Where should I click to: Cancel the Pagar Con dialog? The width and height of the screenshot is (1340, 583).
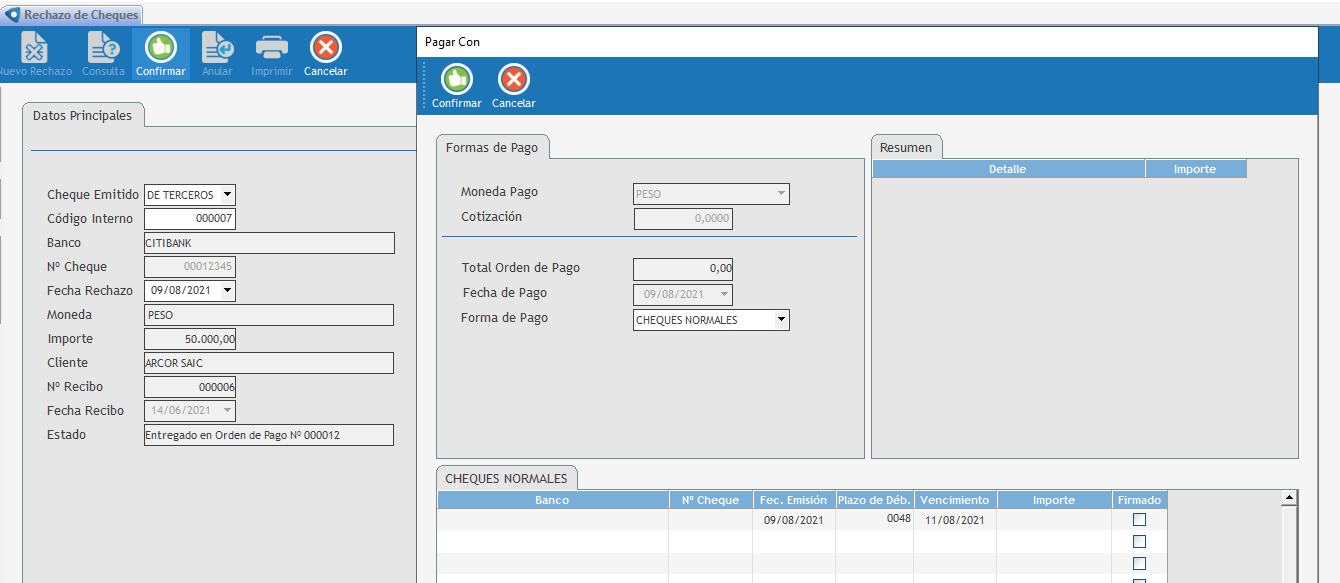tap(513, 81)
